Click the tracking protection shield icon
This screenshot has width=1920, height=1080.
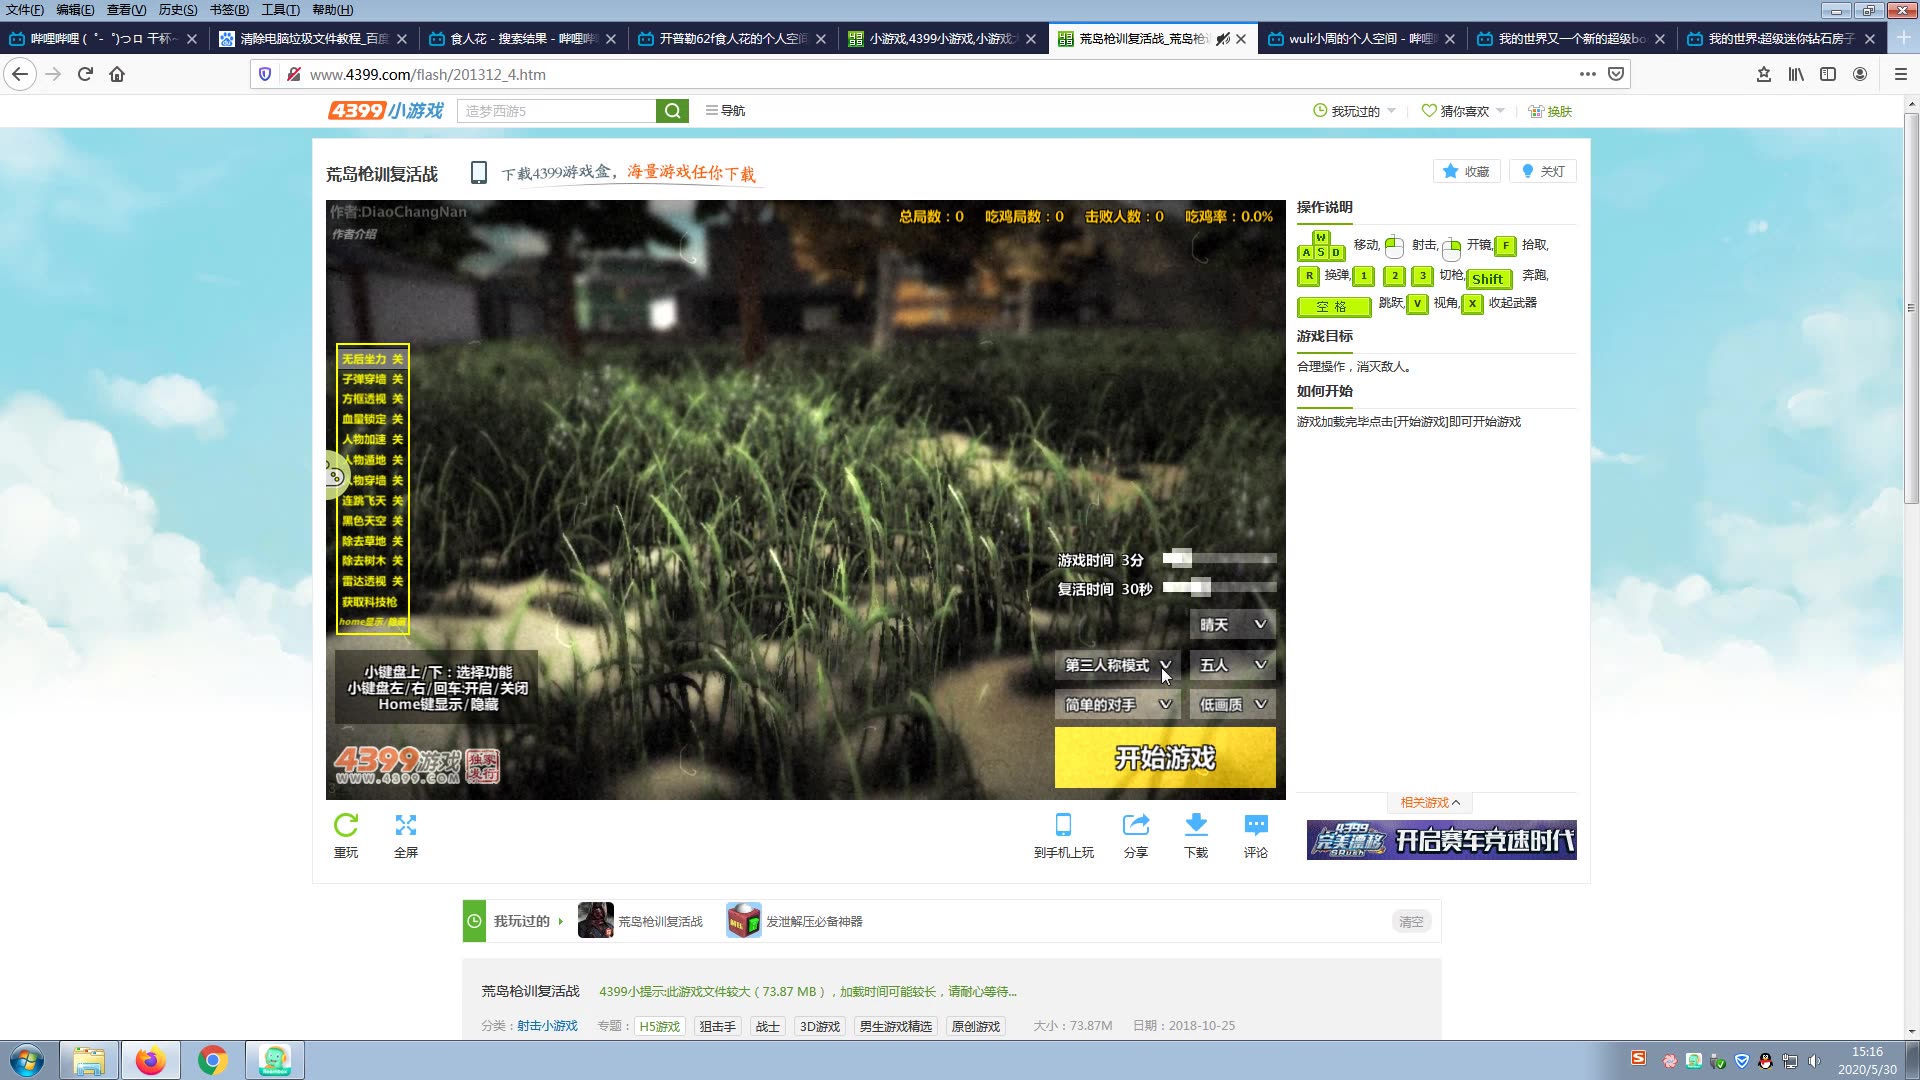click(265, 74)
